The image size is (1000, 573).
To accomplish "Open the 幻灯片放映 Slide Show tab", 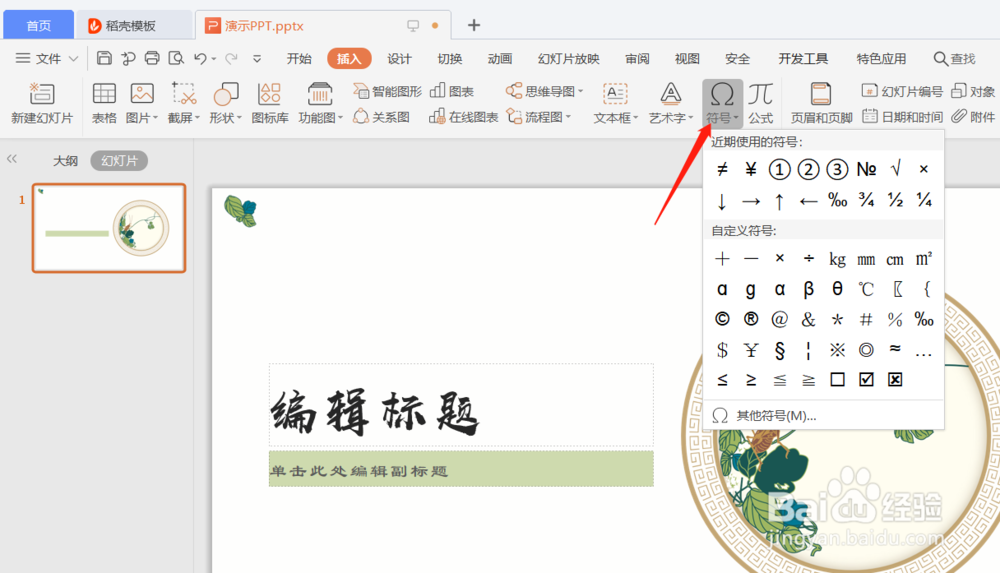I will tap(568, 59).
